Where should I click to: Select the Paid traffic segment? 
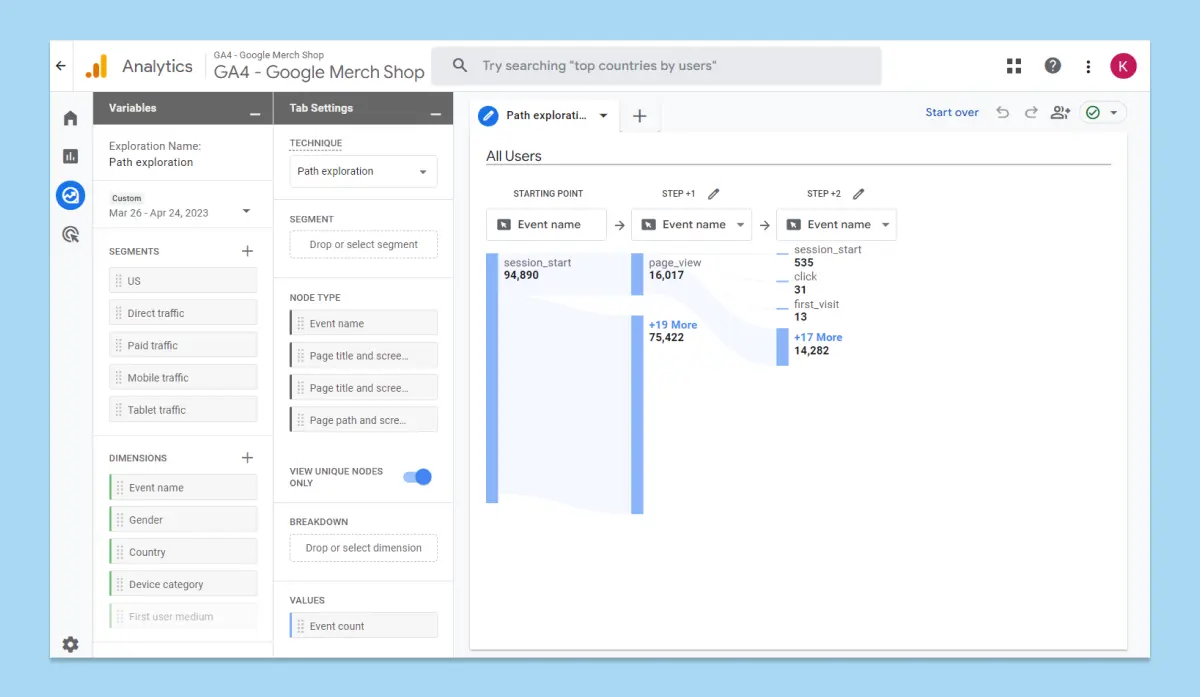[x=183, y=345]
